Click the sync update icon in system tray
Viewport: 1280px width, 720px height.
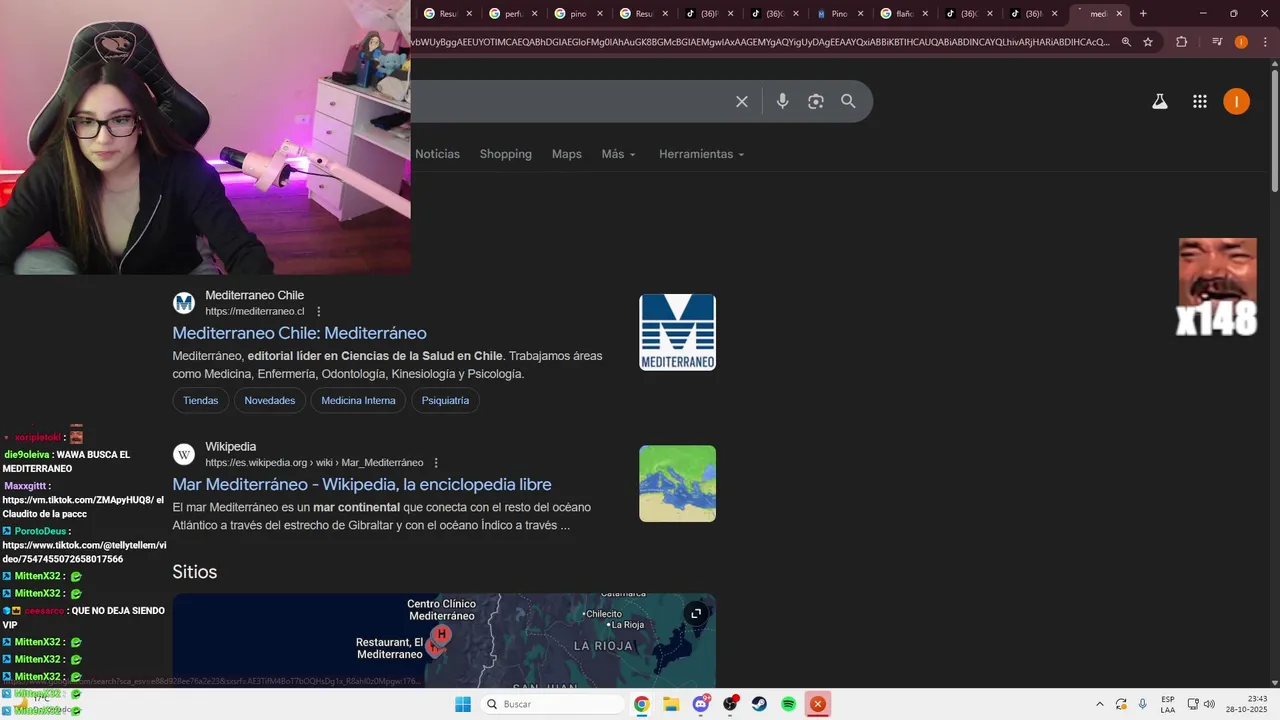coord(1121,704)
